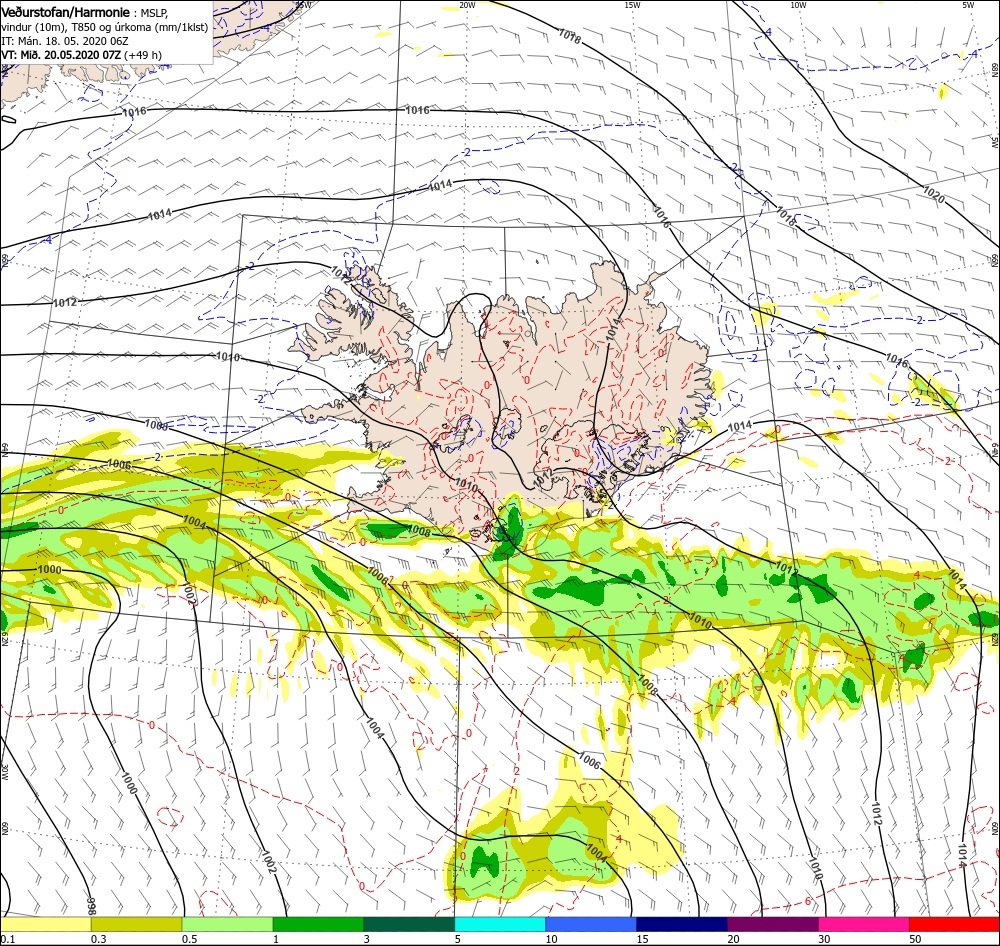Click the '3' legend value

pos(367,939)
